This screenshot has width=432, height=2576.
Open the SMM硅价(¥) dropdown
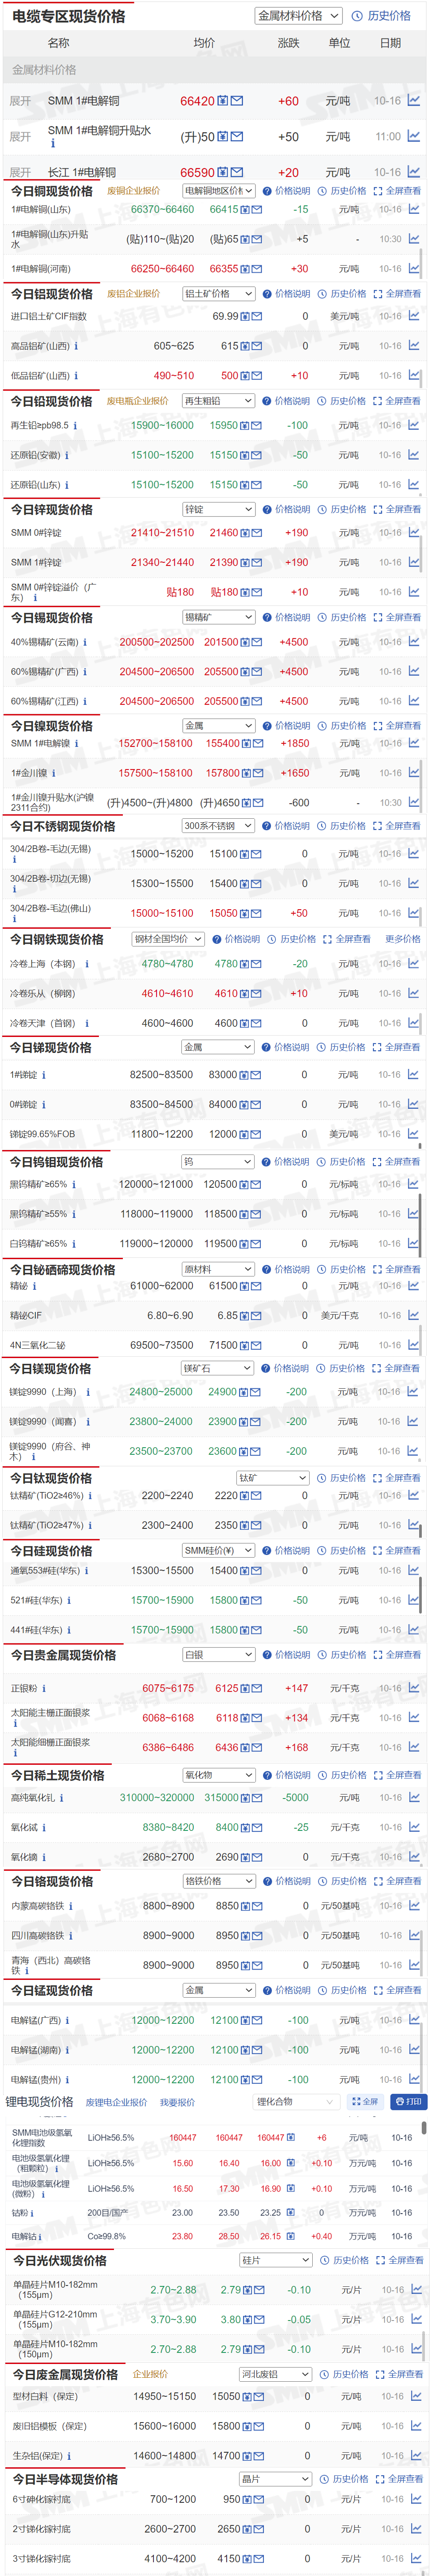pyautogui.click(x=218, y=1550)
